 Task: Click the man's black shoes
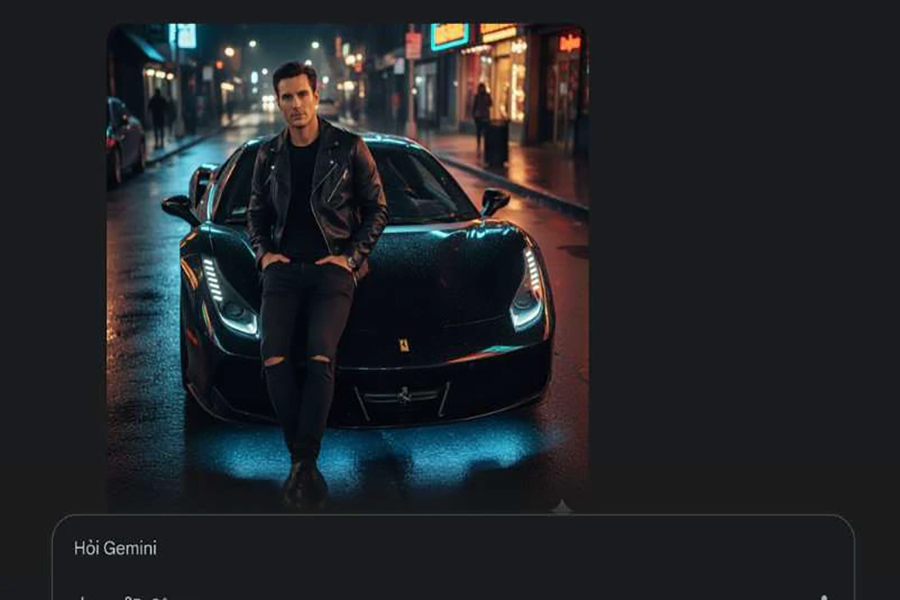tap(304, 485)
